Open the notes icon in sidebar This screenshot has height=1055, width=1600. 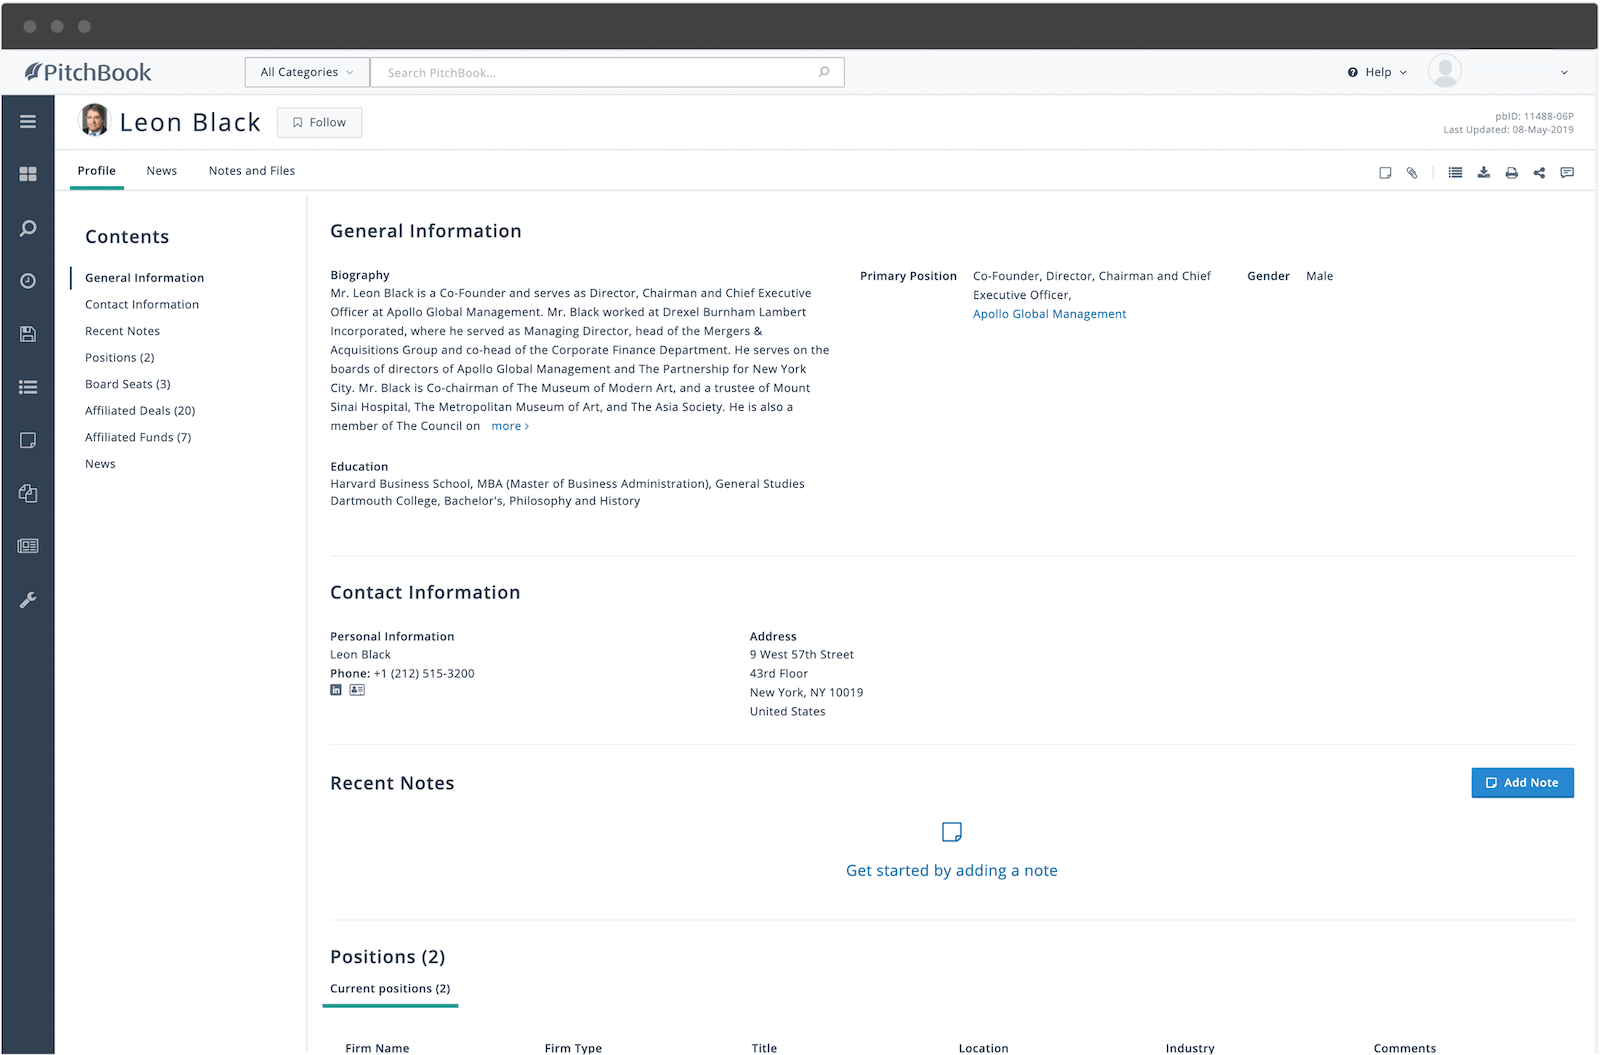pyautogui.click(x=28, y=440)
